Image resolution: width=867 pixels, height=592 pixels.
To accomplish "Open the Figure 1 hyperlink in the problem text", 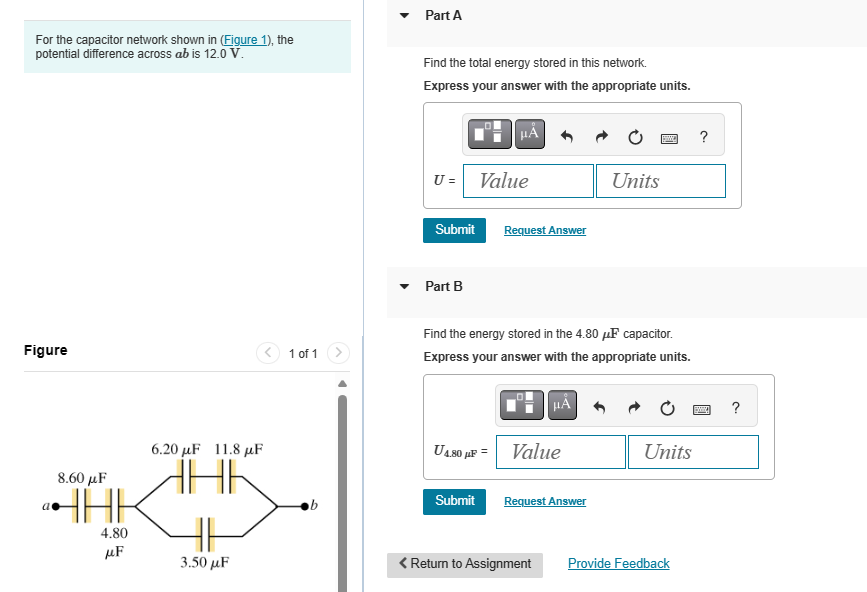I will pyautogui.click(x=245, y=39).
